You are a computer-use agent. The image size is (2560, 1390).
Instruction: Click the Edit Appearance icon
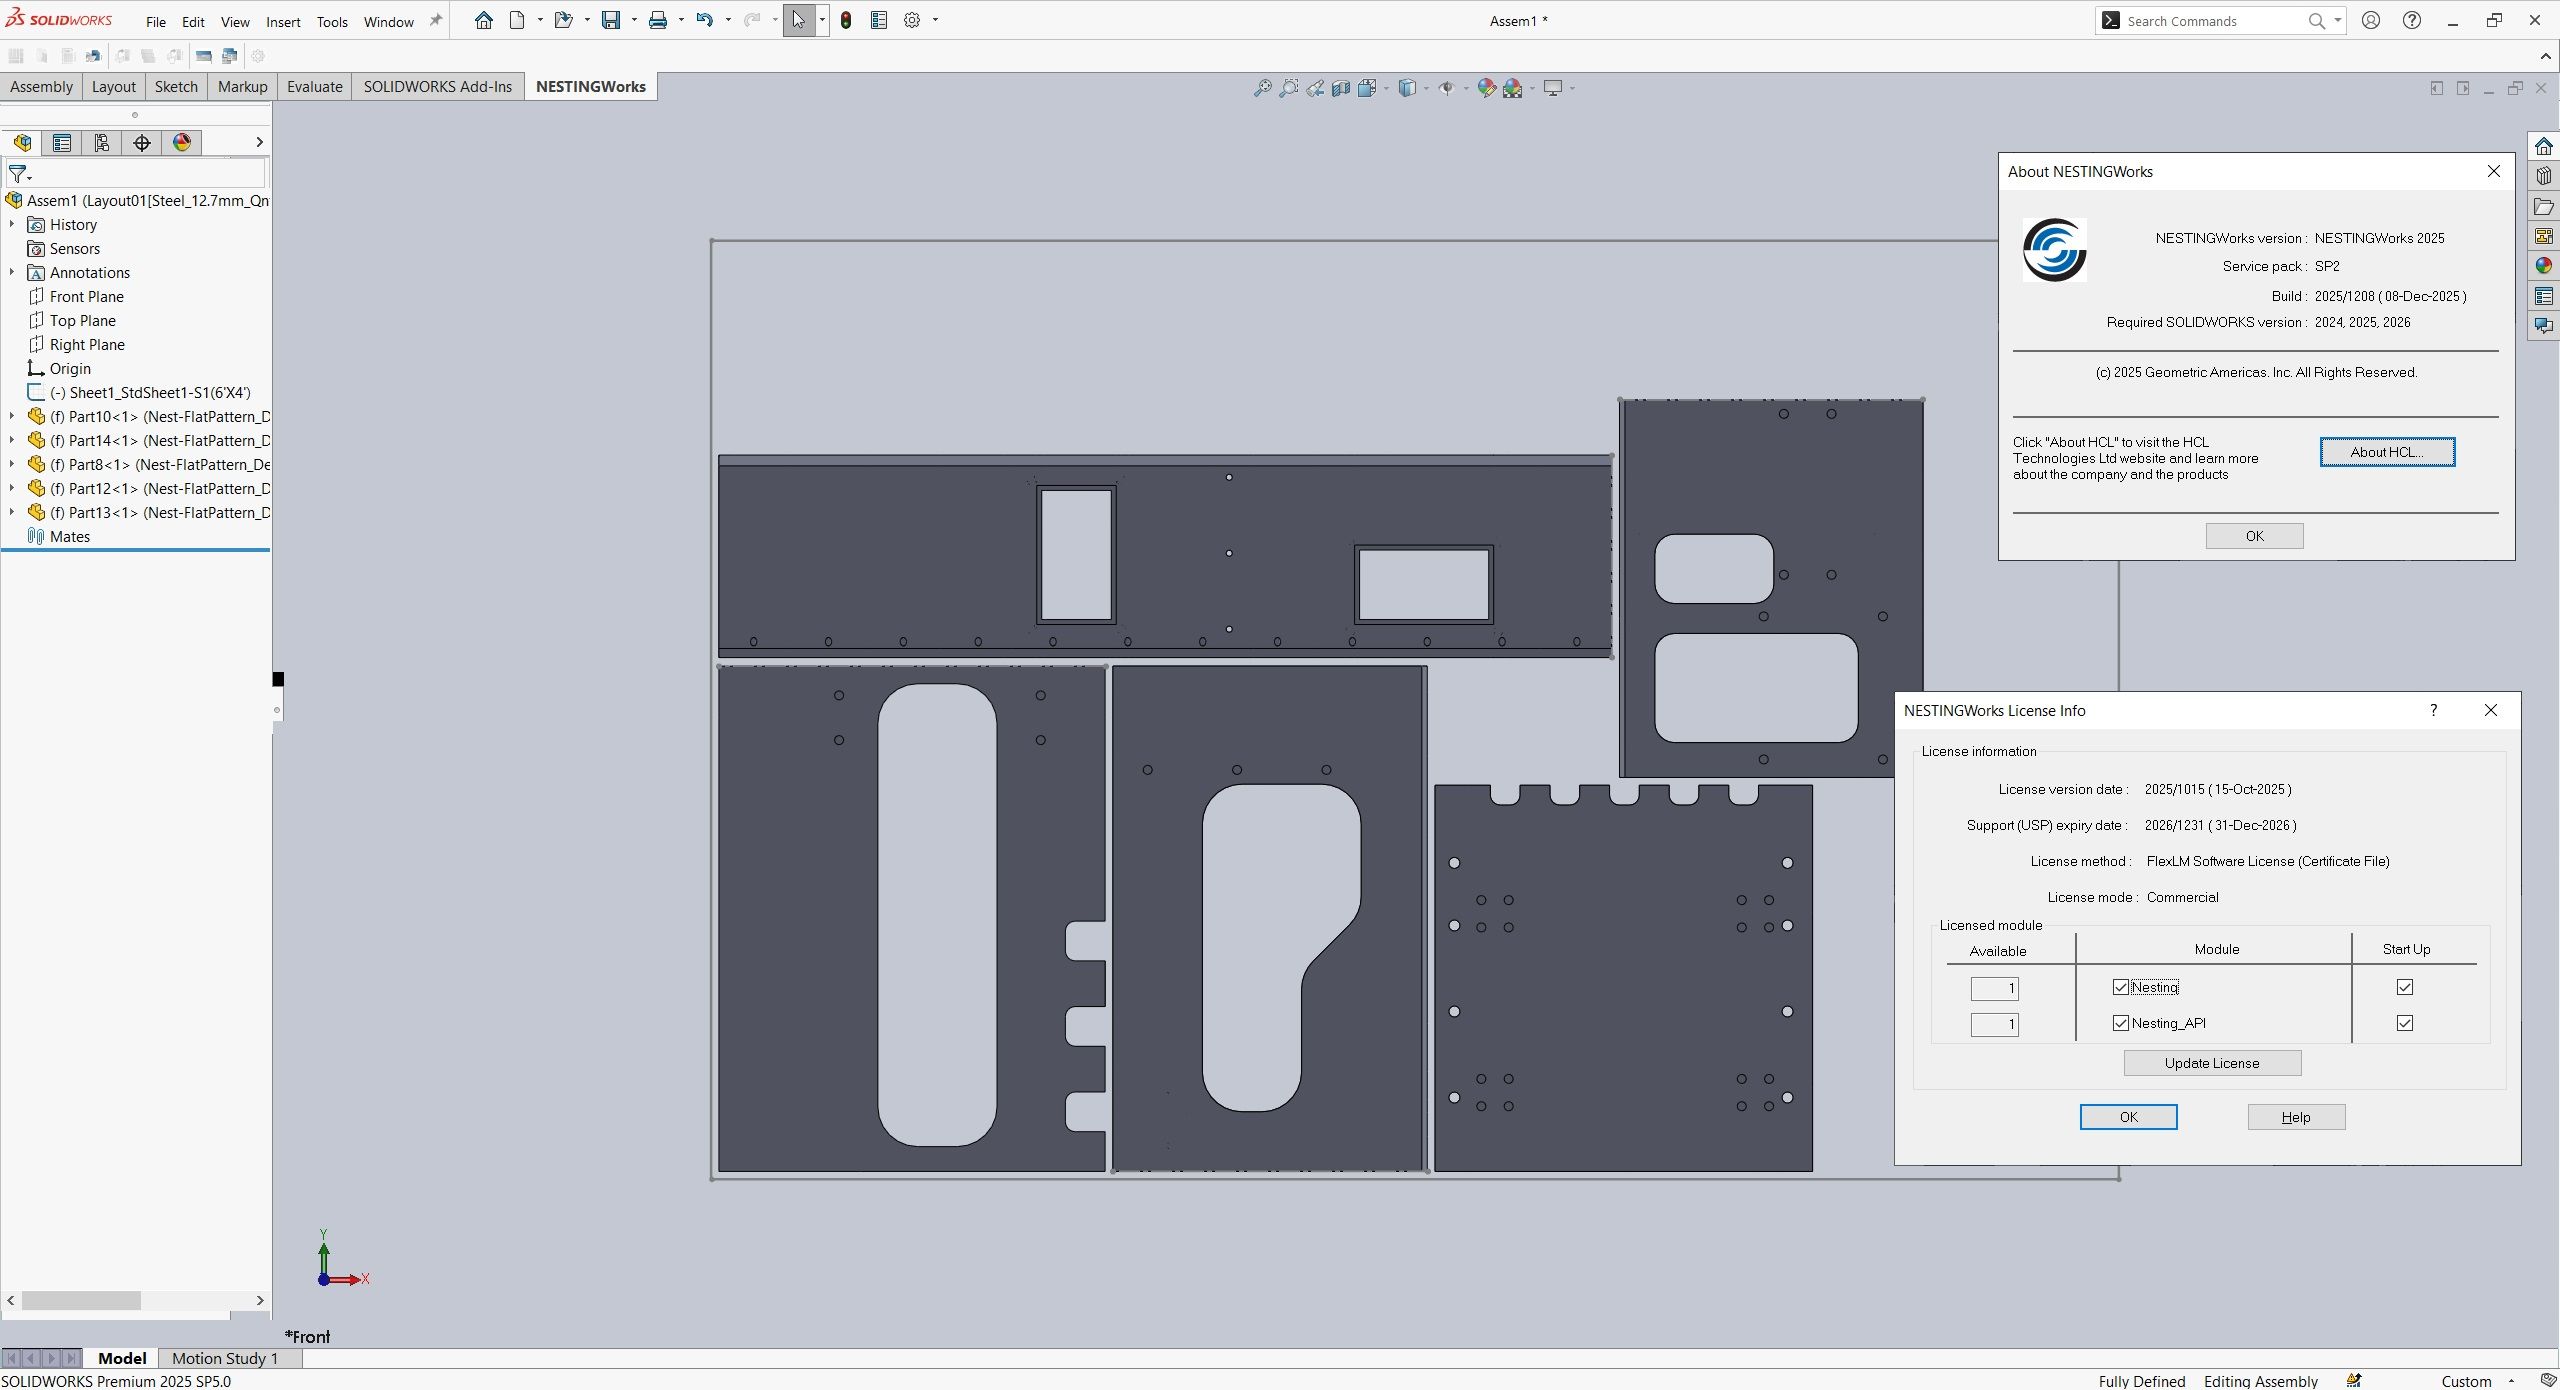tap(1486, 88)
